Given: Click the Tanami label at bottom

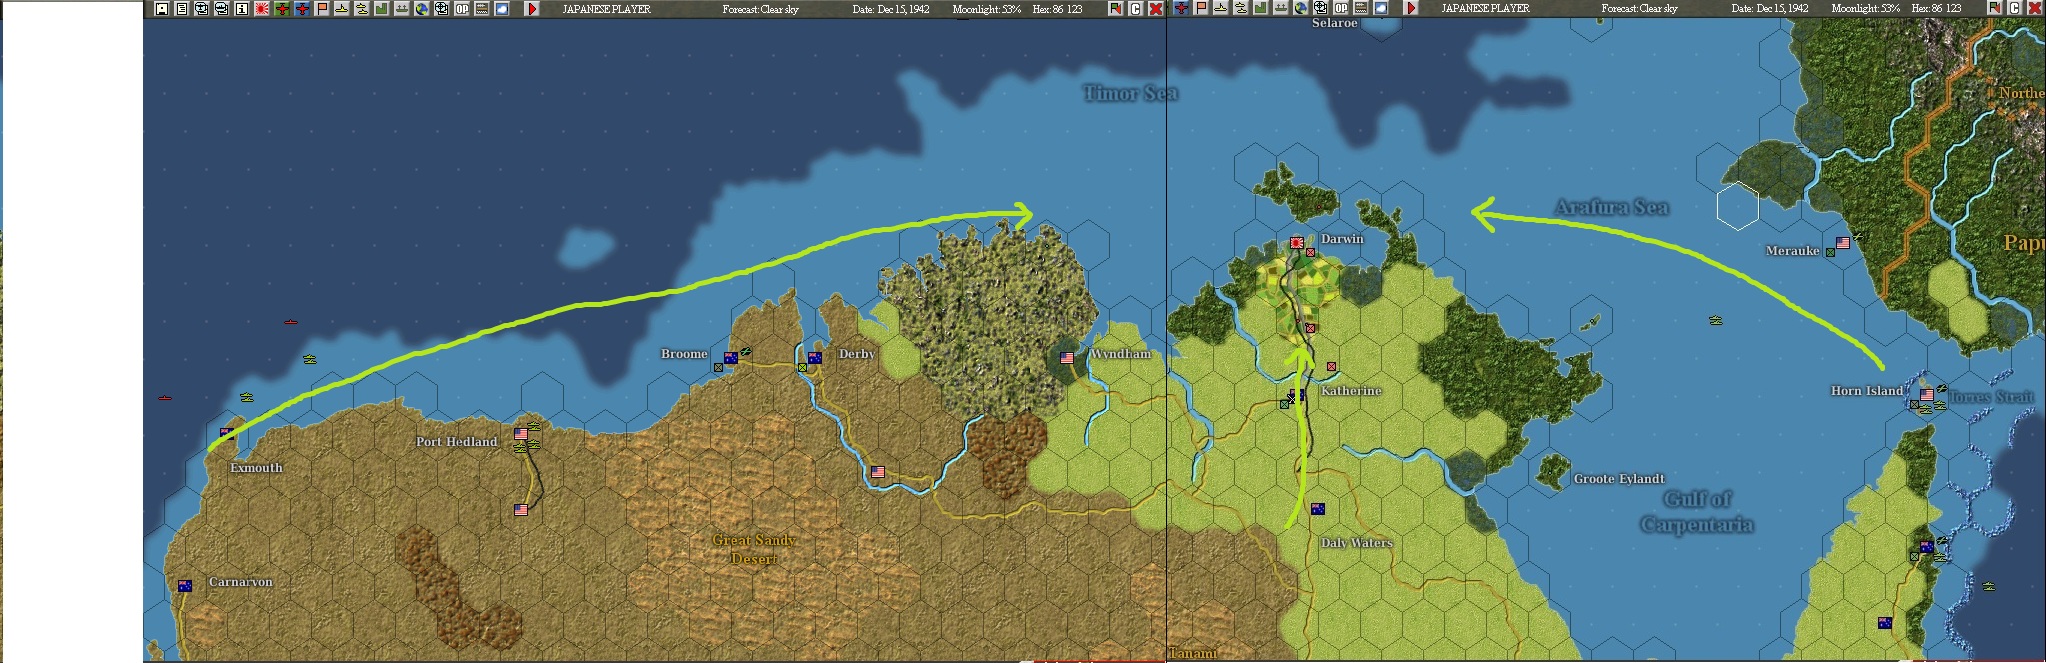Looking at the screenshot, I should 1194,653.
